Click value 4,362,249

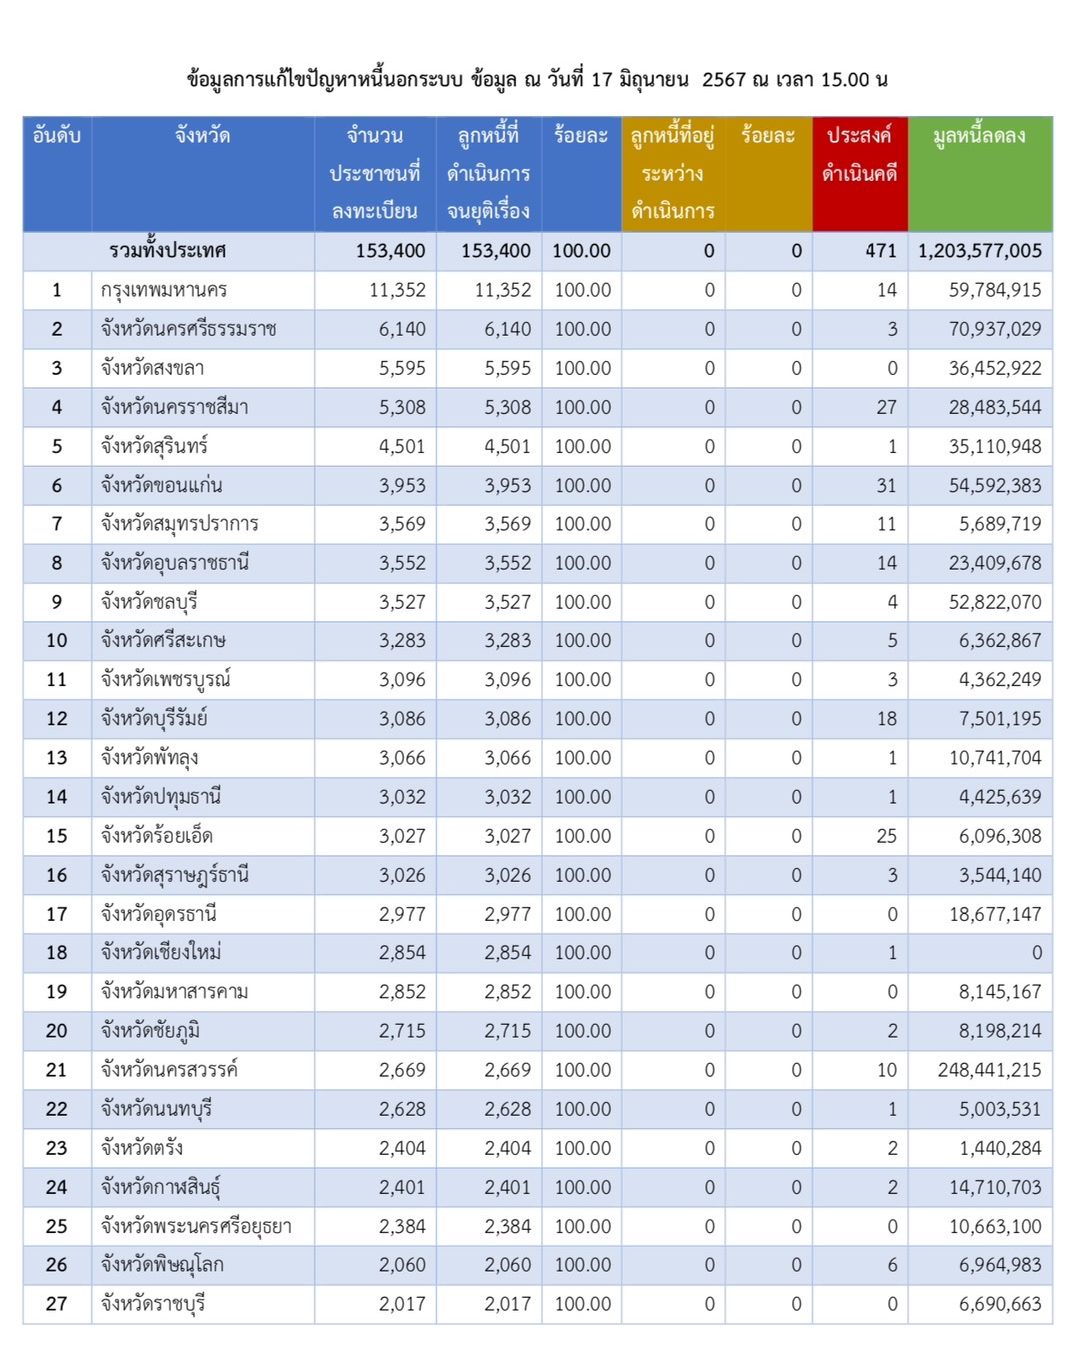[x=1000, y=679]
